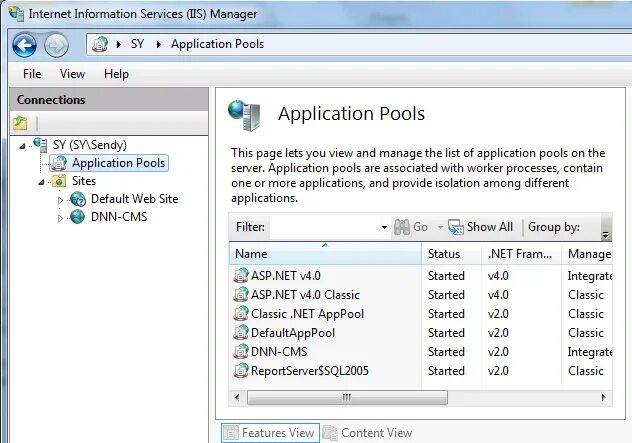Click the scrollbar right arrow
Viewport: 632px width, 443px height.
pos(603,397)
